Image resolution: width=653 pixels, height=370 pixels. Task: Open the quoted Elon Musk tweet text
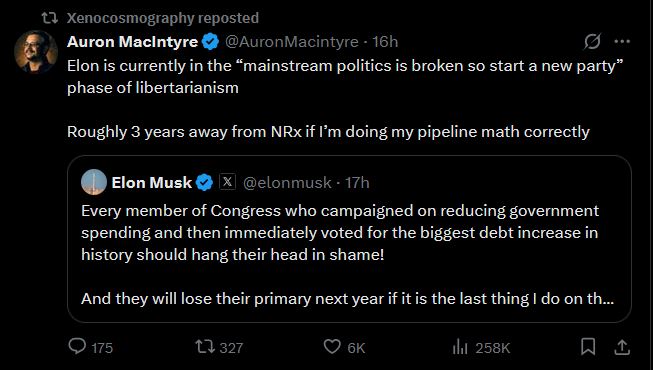tap(347, 255)
